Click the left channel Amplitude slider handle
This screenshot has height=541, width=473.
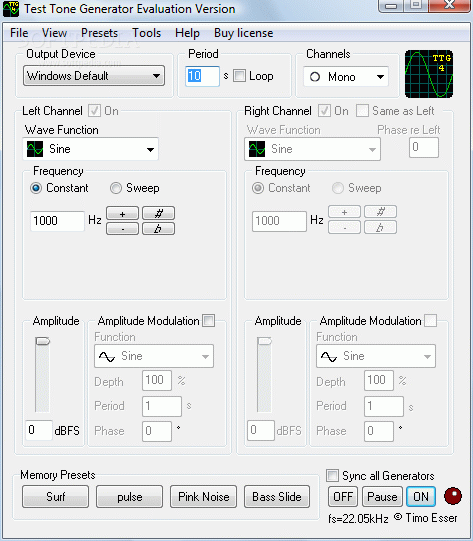[x=42, y=341]
